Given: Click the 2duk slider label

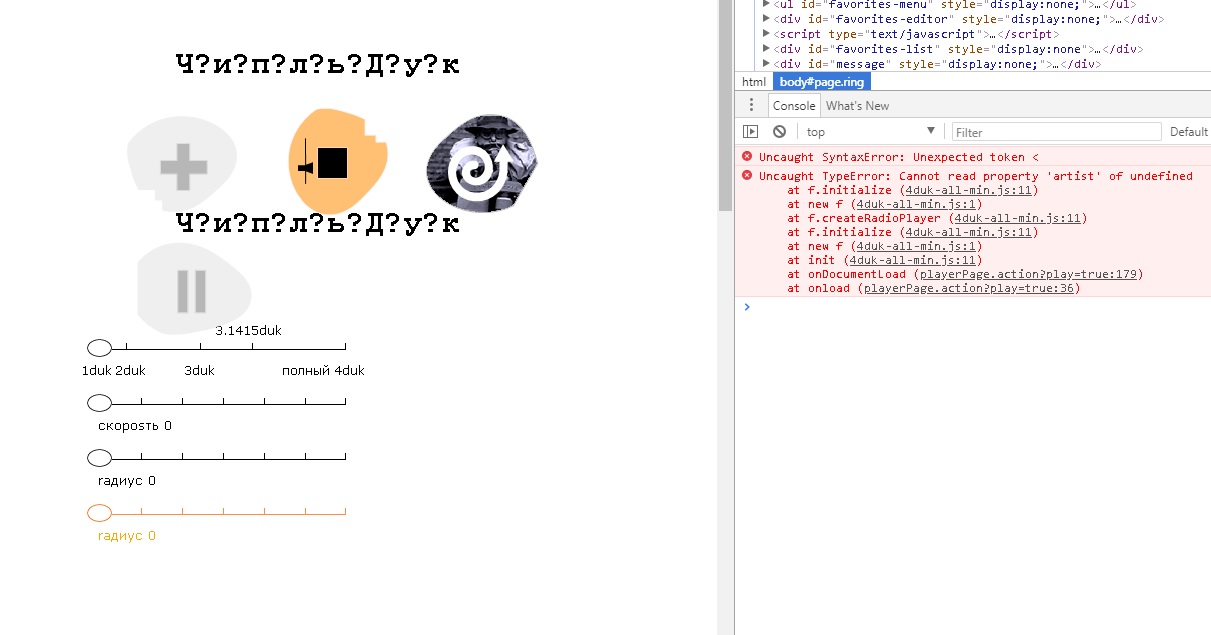Looking at the screenshot, I should click(x=130, y=370).
